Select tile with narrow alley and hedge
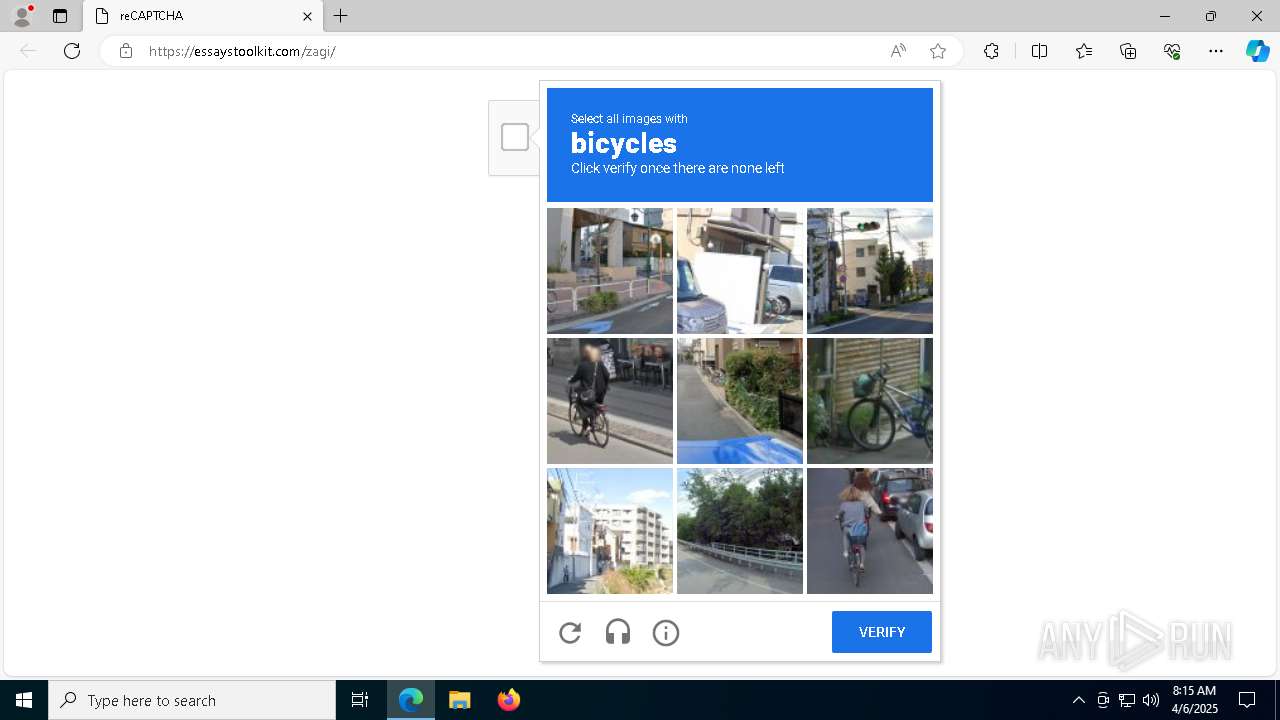The height and width of the screenshot is (720, 1280). tap(740, 401)
